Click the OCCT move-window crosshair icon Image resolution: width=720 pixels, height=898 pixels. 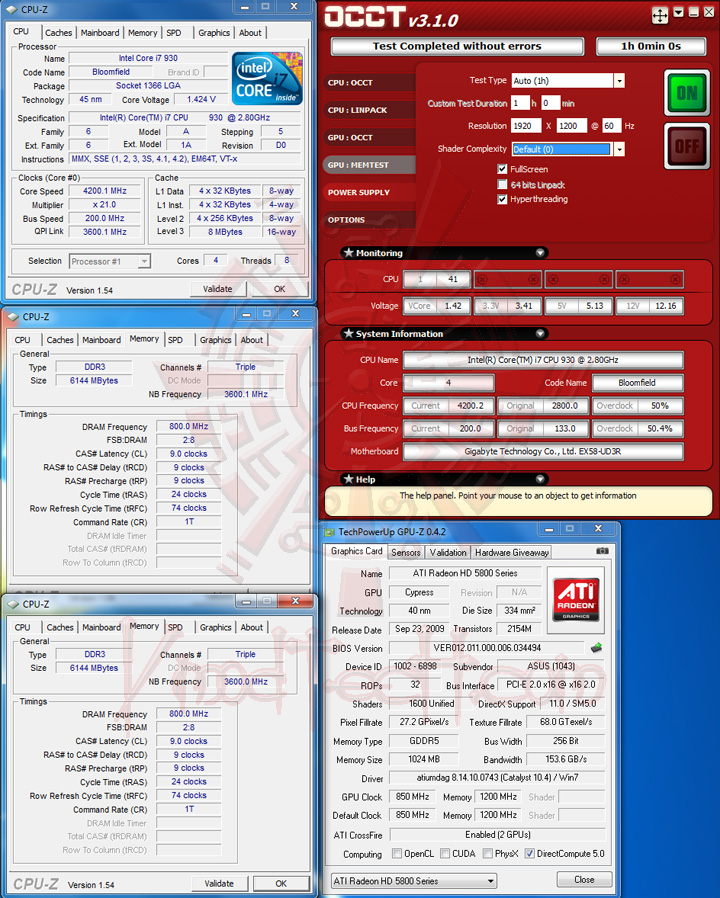[660, 15]
